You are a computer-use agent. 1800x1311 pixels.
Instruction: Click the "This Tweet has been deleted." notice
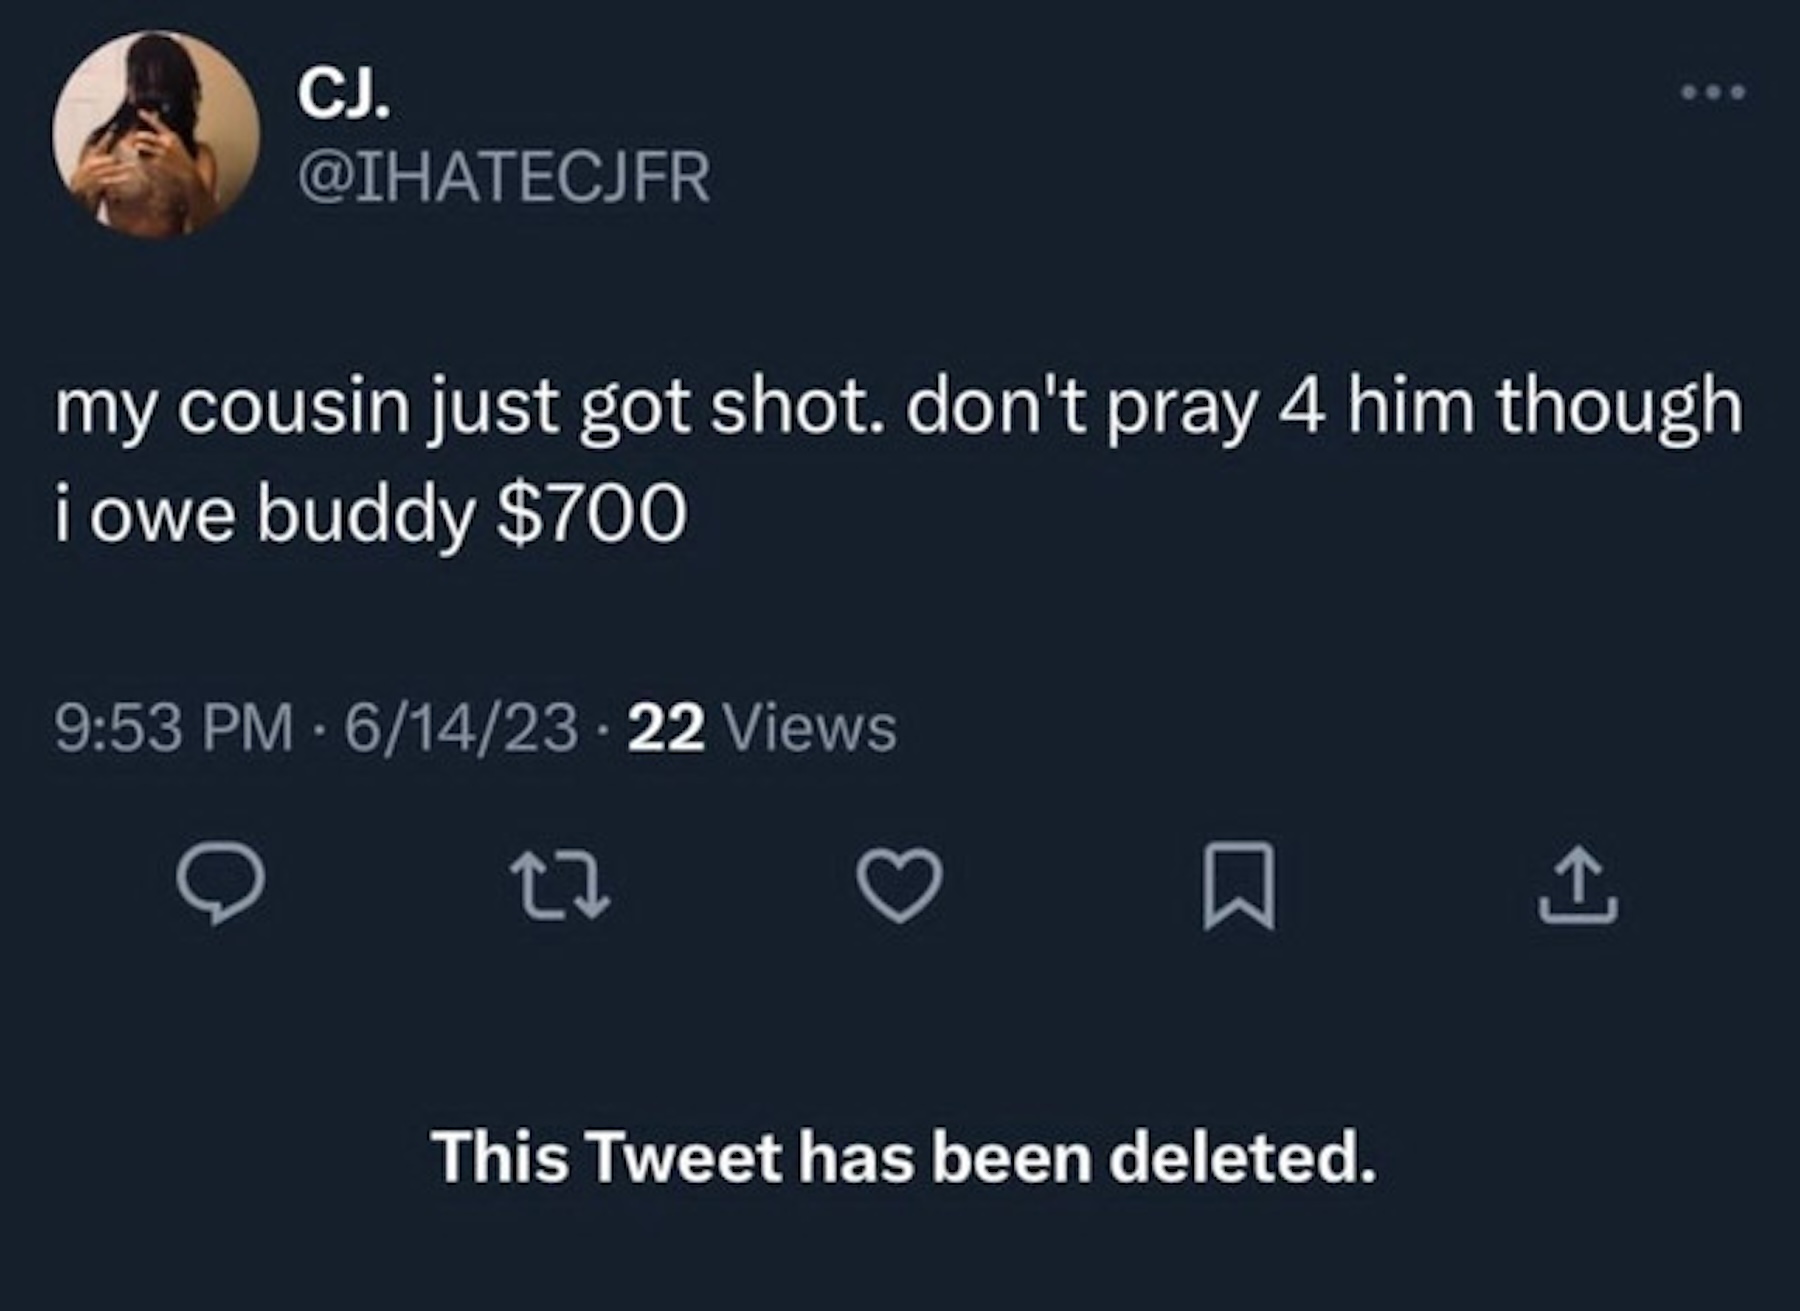[x=904, y=1157]
